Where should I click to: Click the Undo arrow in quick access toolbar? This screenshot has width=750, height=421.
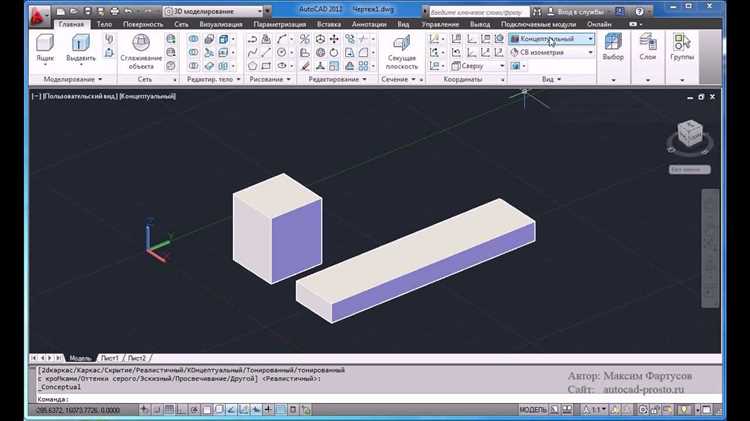(128, 11)
